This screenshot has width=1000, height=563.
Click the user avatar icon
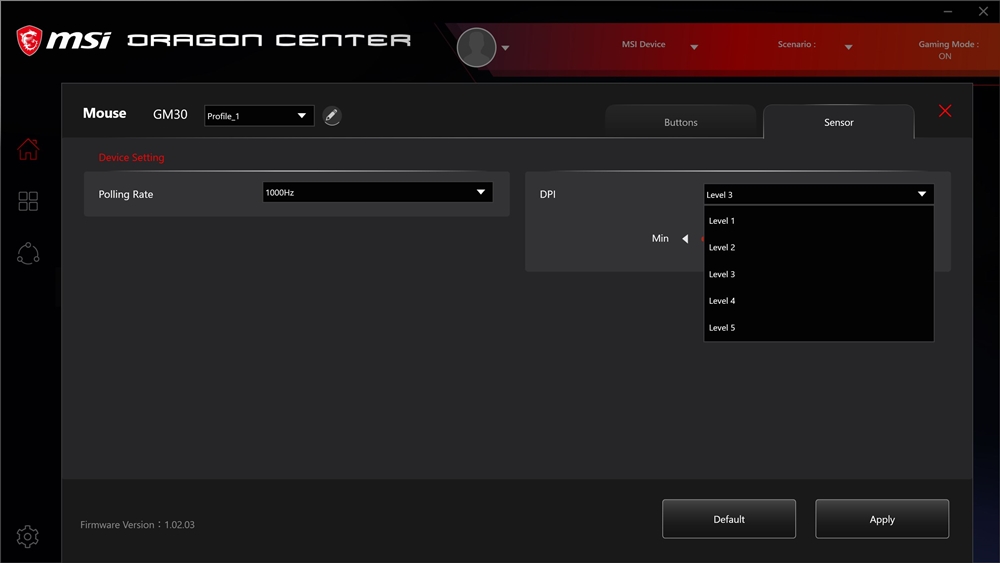click(476, 47)
